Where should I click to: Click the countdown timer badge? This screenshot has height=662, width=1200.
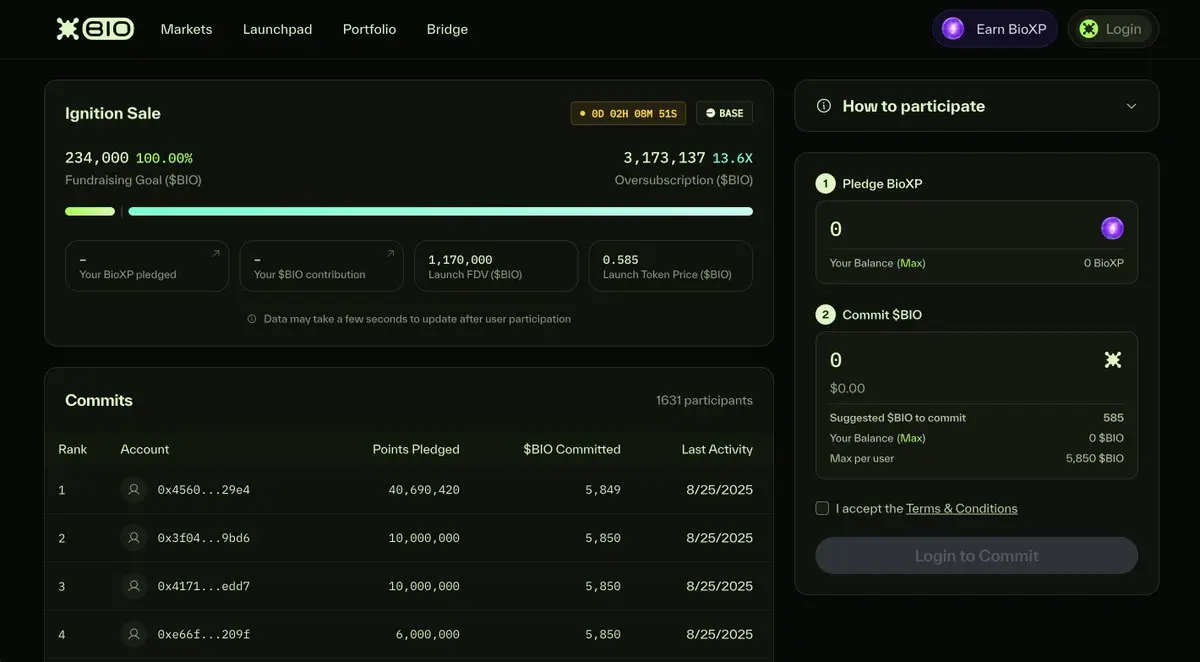(x=628, y=113)
